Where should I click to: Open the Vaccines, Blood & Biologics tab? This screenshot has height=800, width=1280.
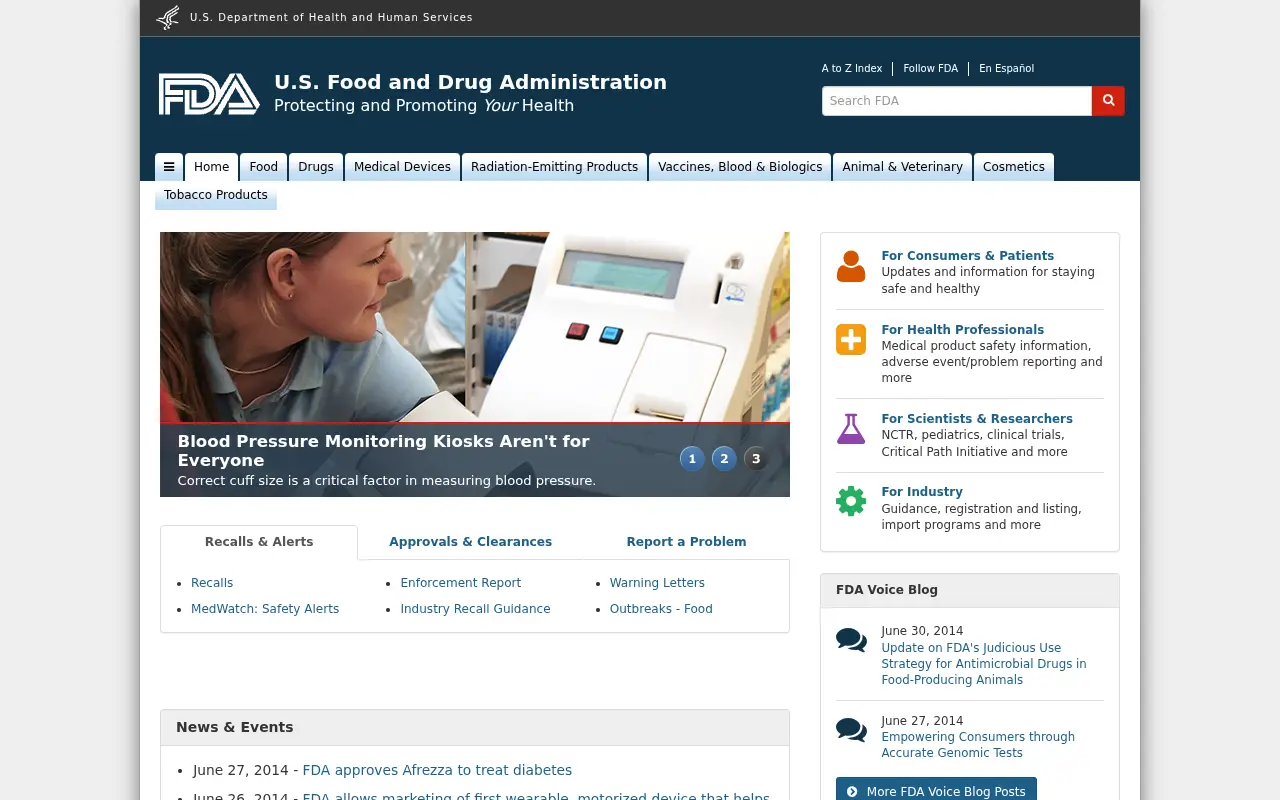[x=740, y=167]
